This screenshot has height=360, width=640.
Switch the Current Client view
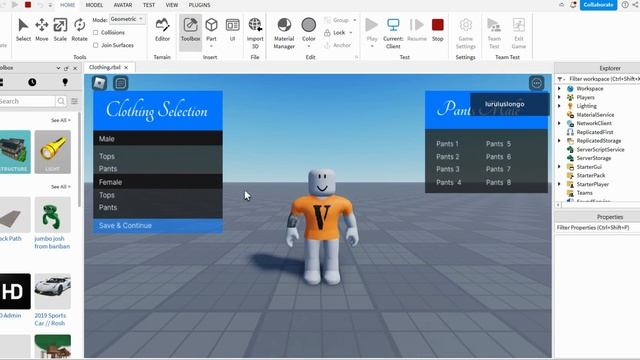coord(393,33)
